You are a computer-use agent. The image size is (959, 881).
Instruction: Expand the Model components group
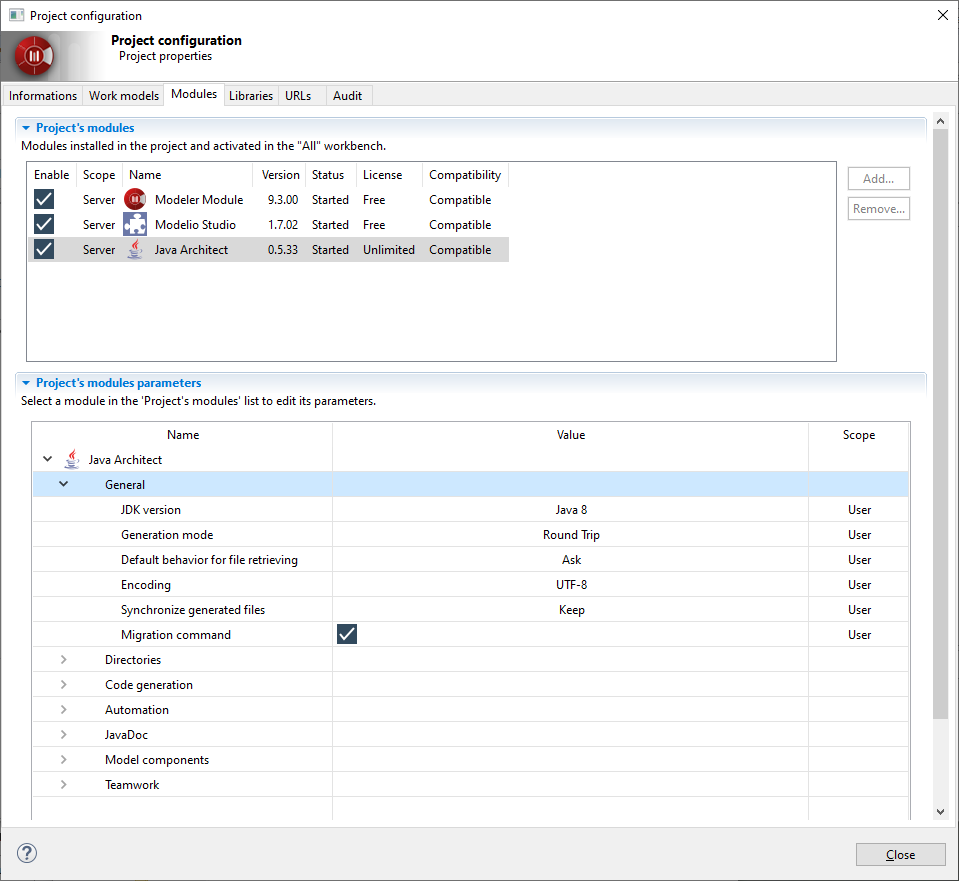pyautogui.click(x=64, y=760)
